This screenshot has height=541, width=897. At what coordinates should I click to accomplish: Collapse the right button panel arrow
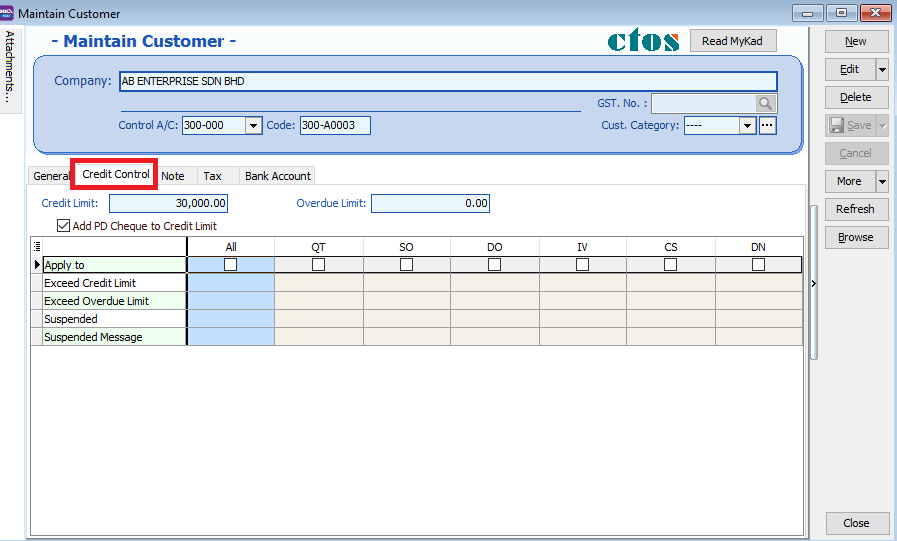click(x=813, y=284)
